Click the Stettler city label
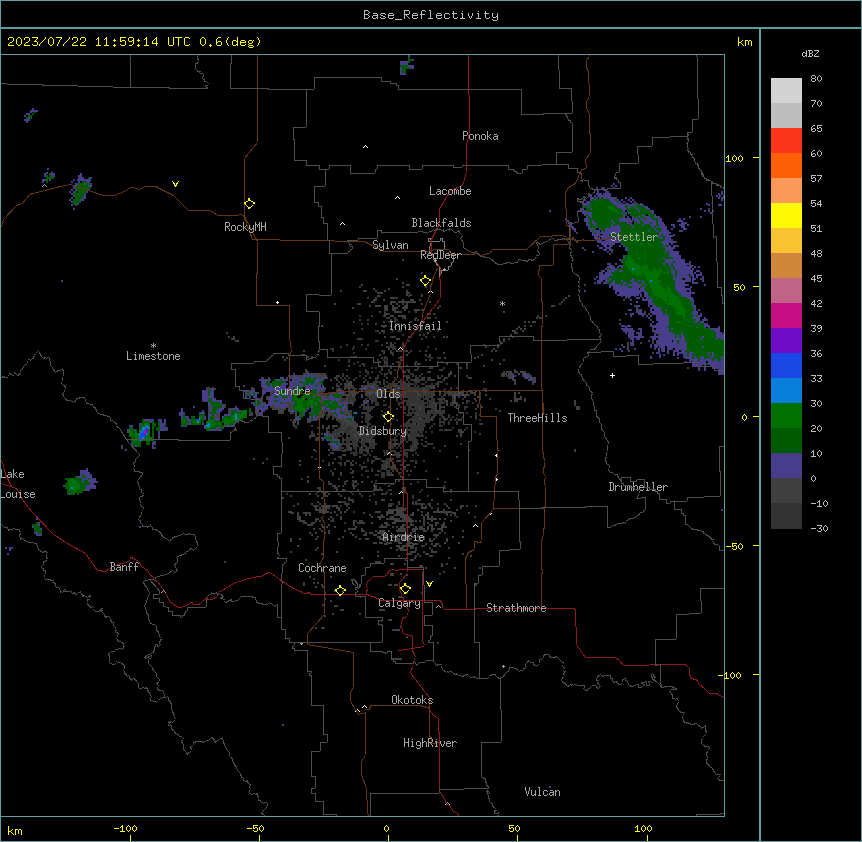862x842 pixels. click(634, 237)
